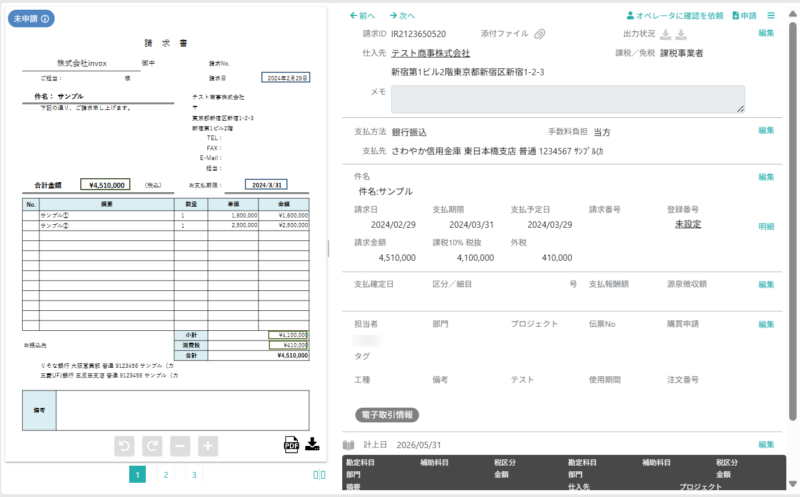Click the 請求日 value 2024/02/29
Viewport: 800px width, 497px height.
click(393, 225)
